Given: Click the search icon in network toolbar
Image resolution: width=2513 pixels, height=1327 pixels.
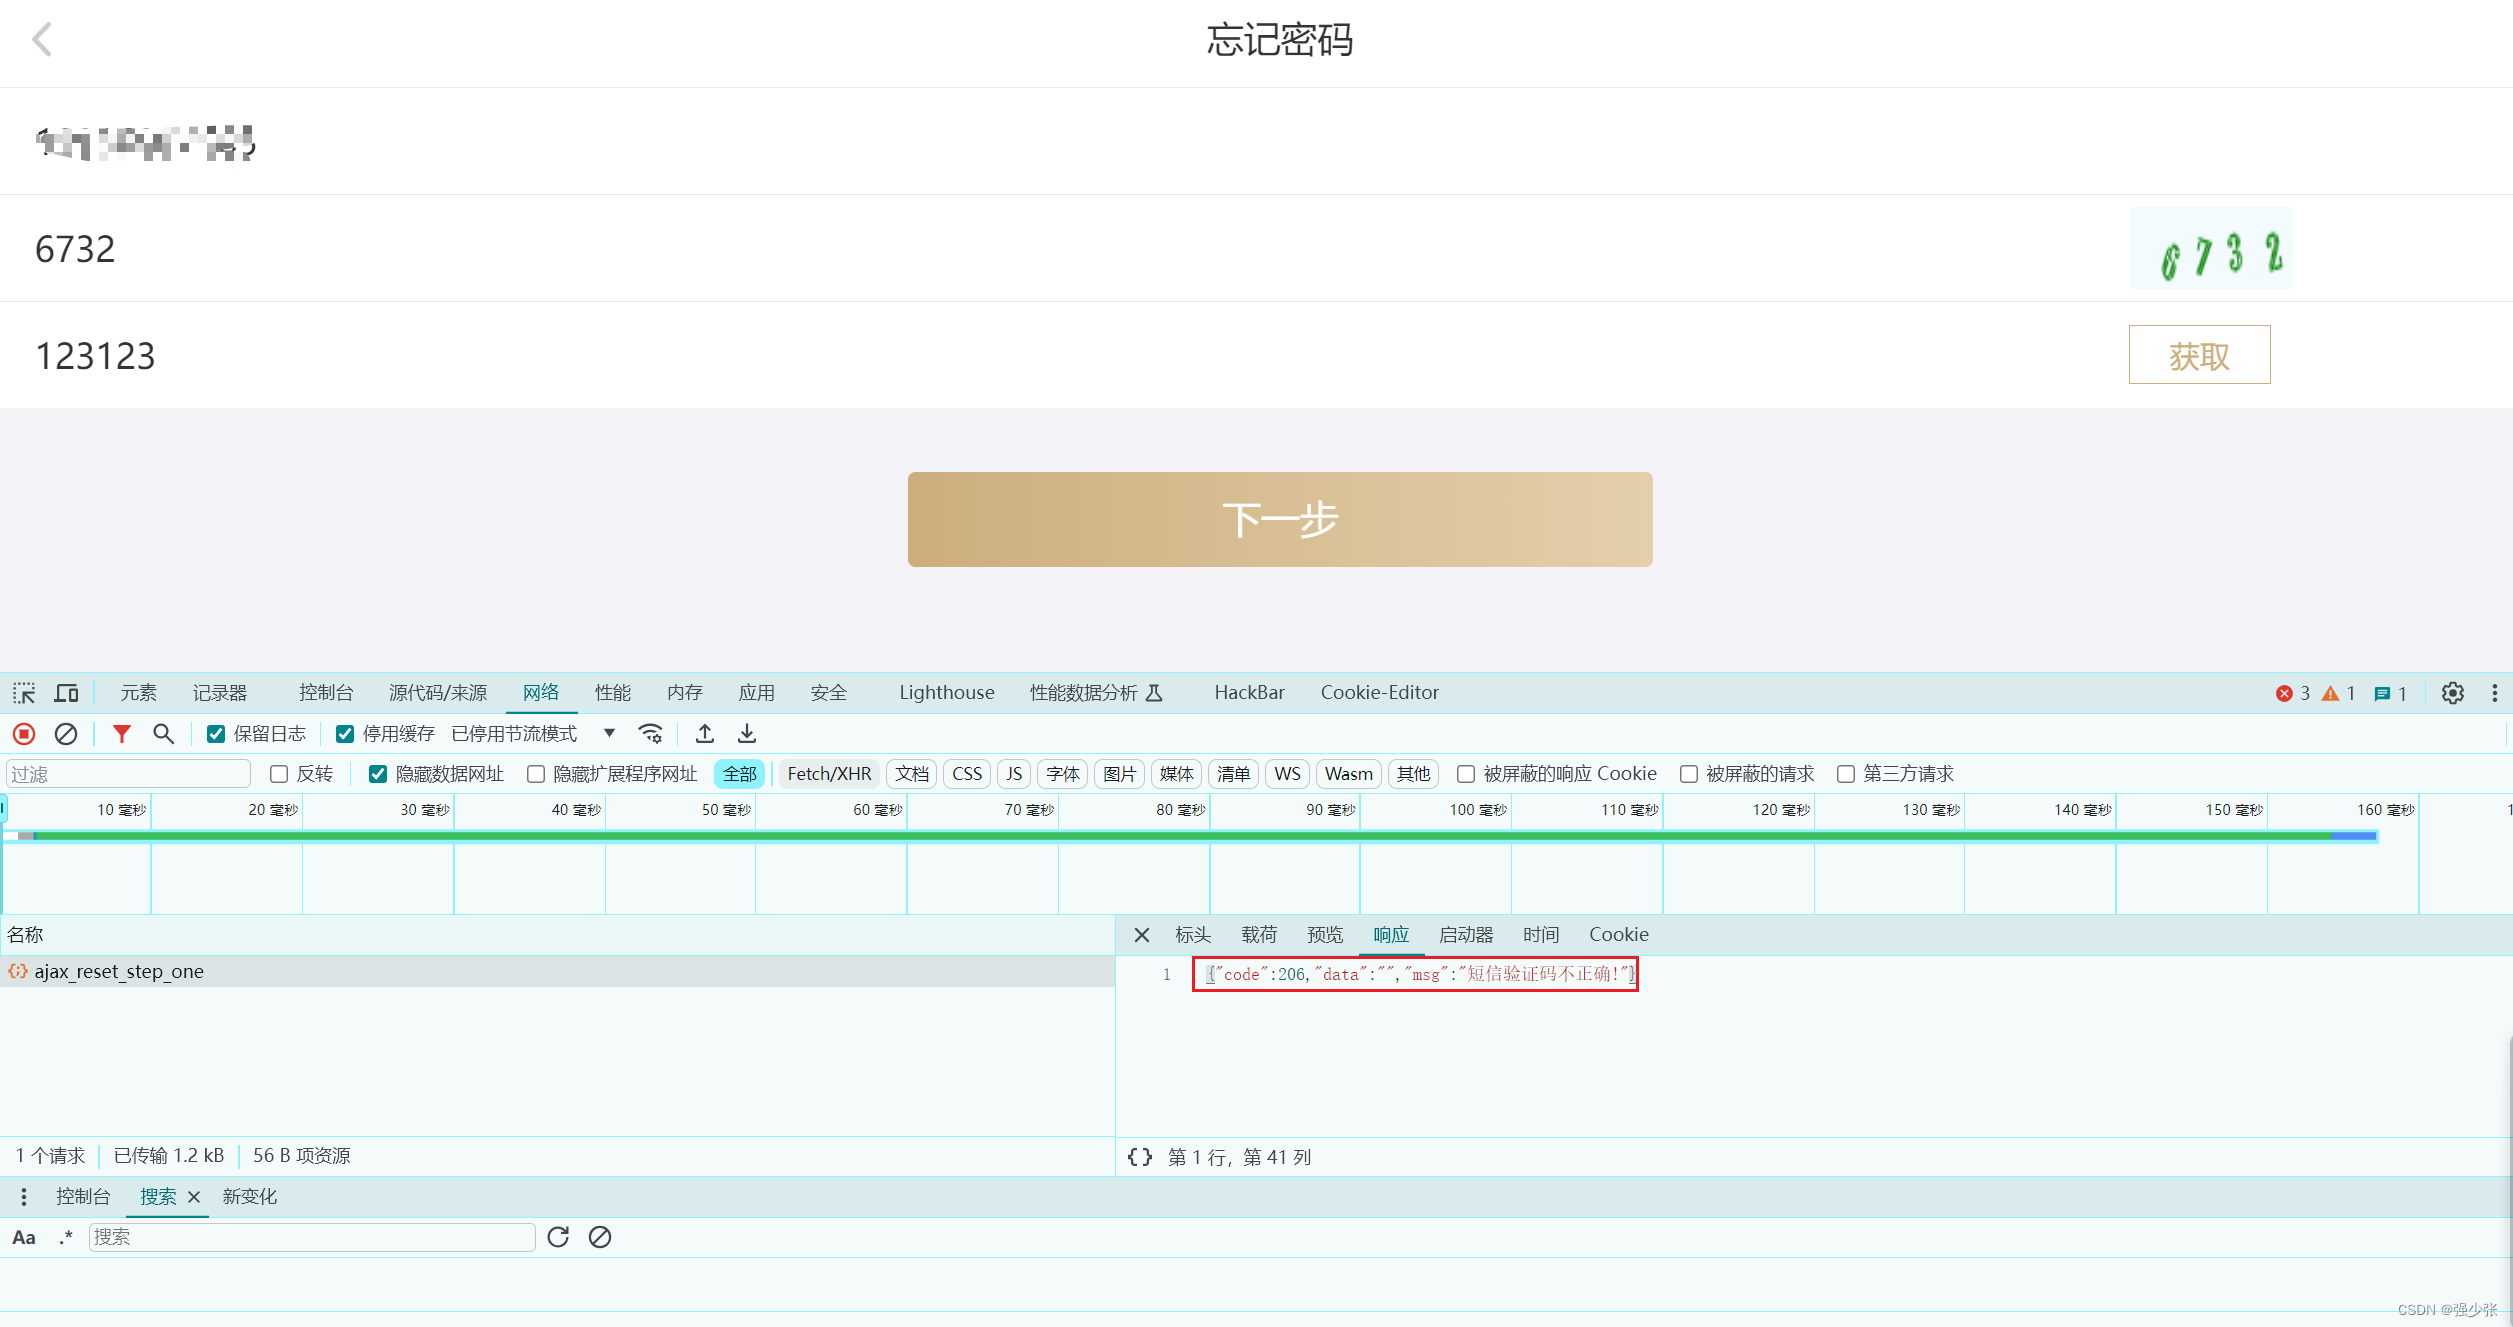Looking at the screenshot, I should pos(163,733).
